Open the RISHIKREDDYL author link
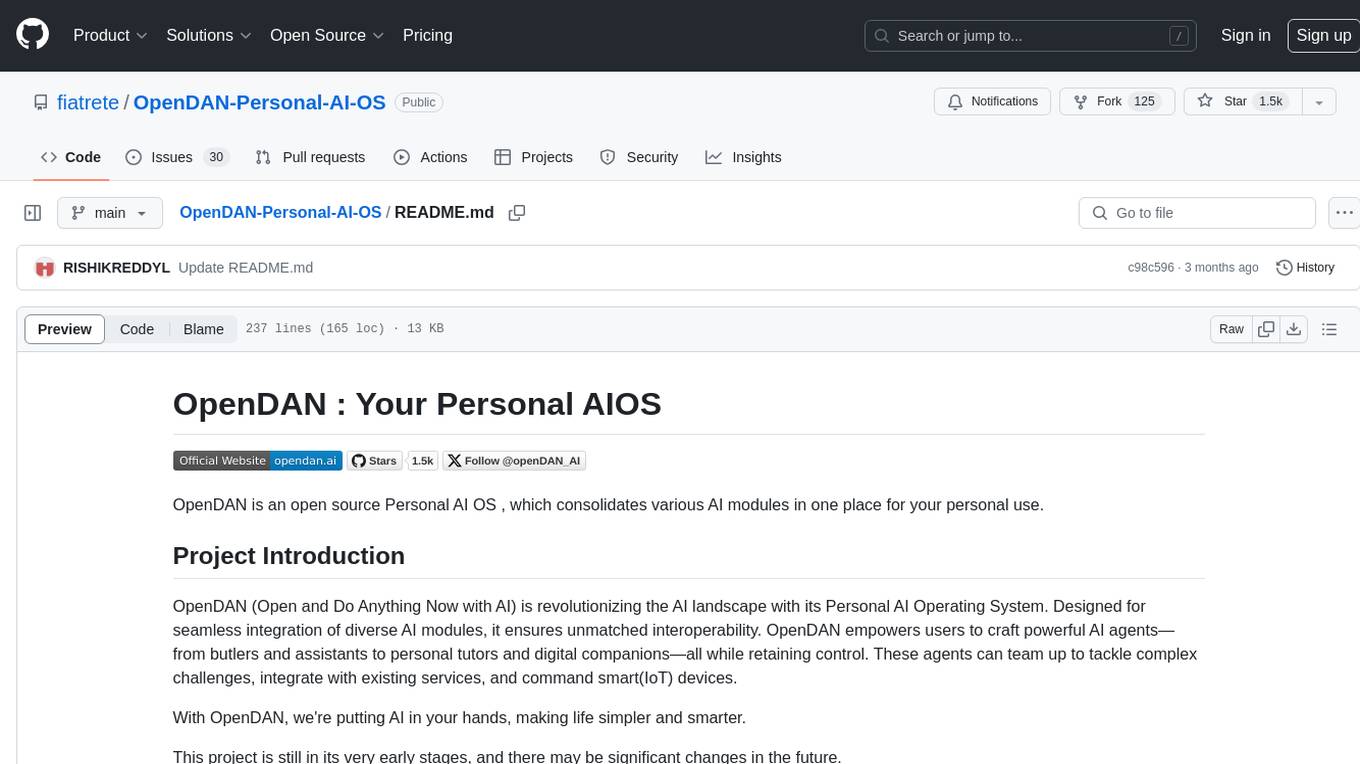 [x=116, y=268]
